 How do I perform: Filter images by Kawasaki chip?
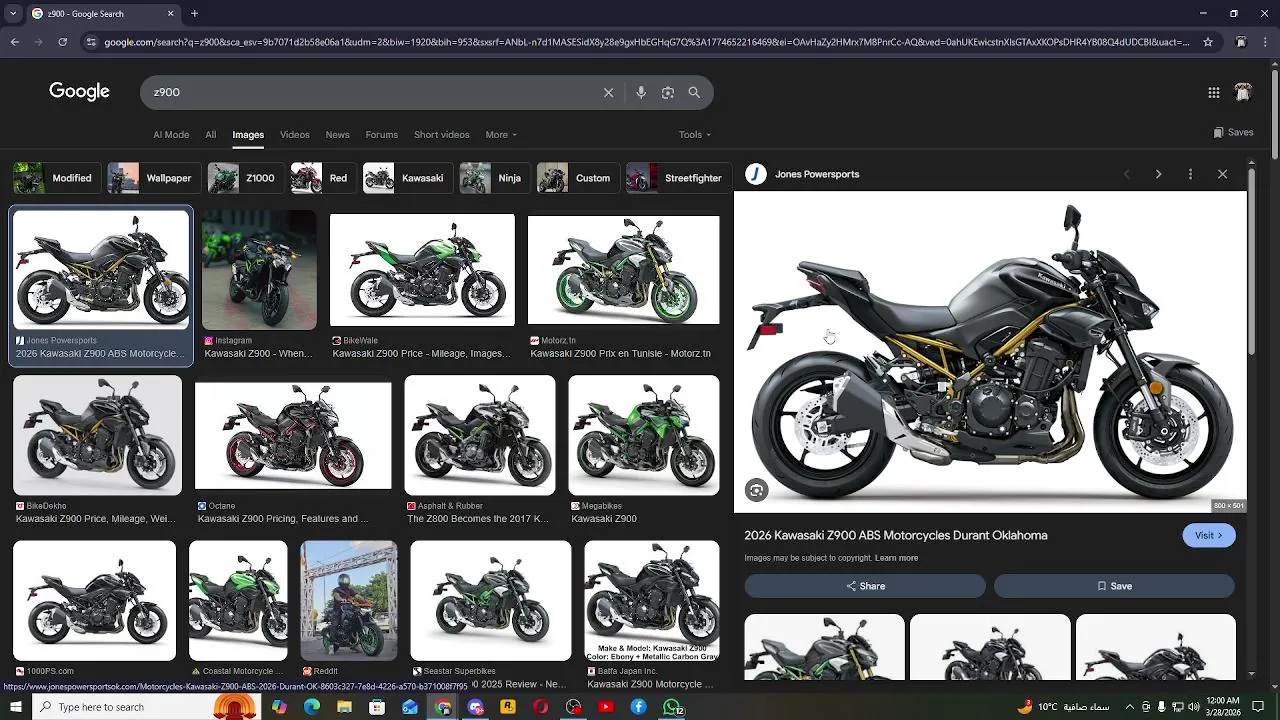(406, 178)
